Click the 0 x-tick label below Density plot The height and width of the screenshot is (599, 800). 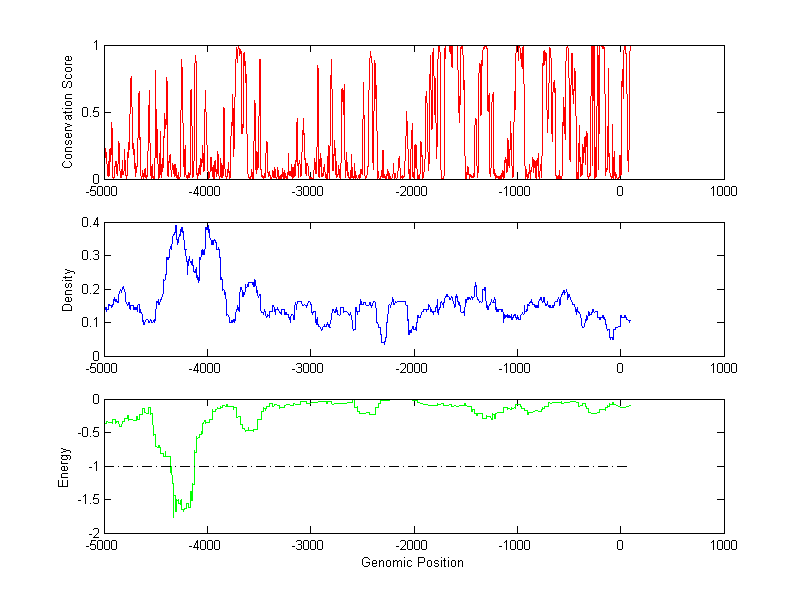click(x=620, y=368)
